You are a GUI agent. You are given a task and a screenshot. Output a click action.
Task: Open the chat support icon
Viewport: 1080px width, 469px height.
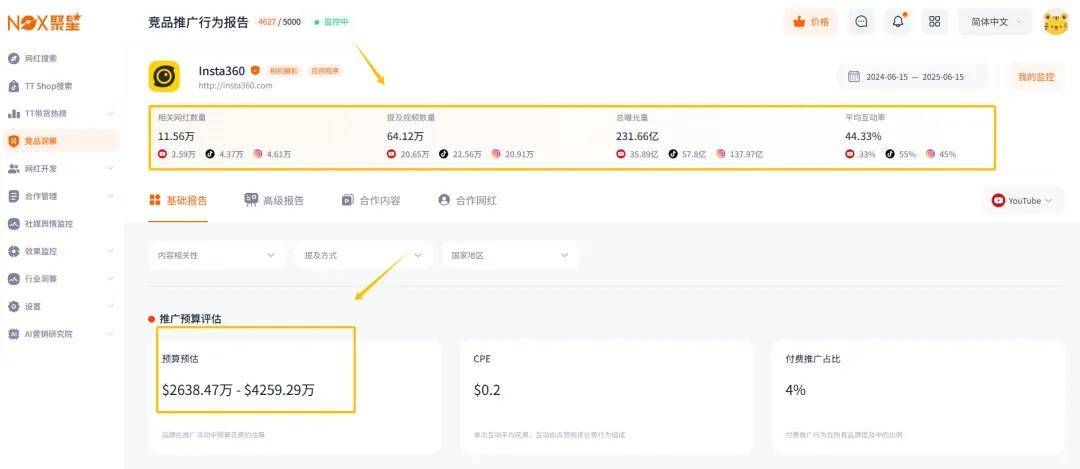[x=862, y=21]
